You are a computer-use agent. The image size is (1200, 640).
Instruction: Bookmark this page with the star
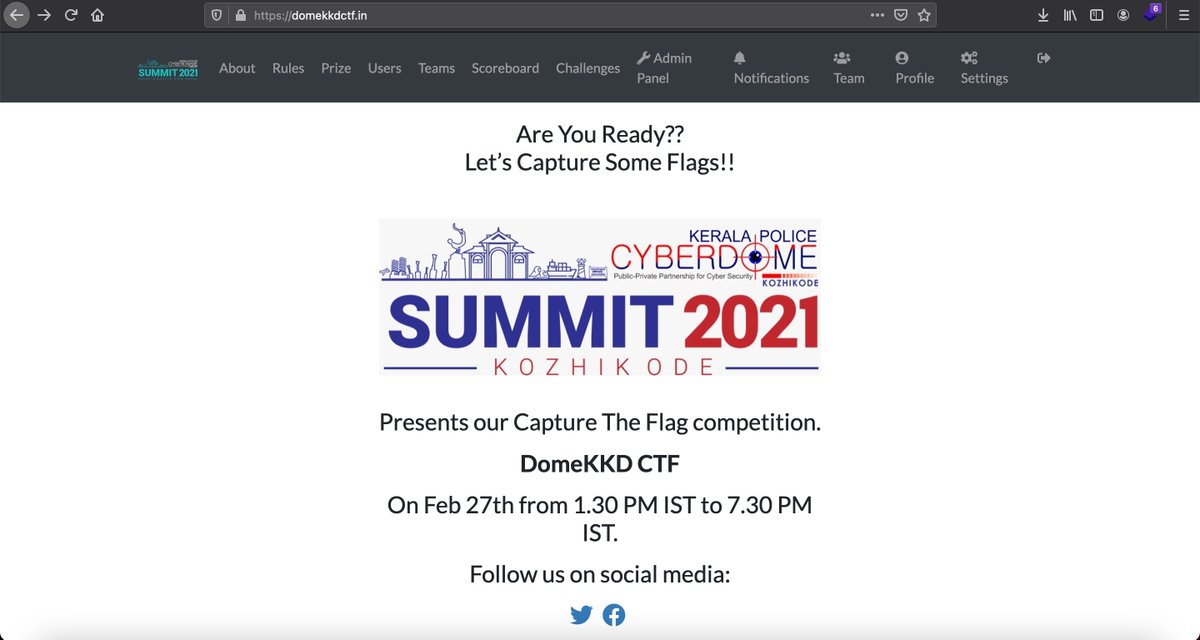(x=924, y=15)
